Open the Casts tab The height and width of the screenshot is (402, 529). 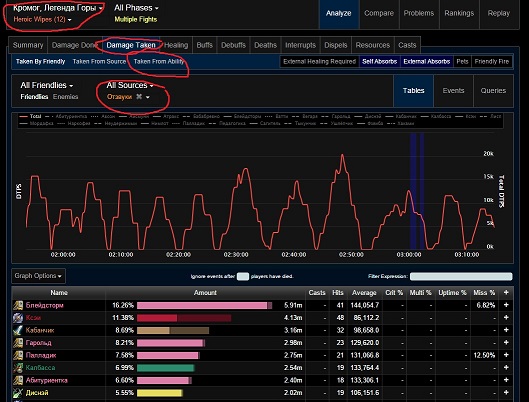(x=407, y=45)
